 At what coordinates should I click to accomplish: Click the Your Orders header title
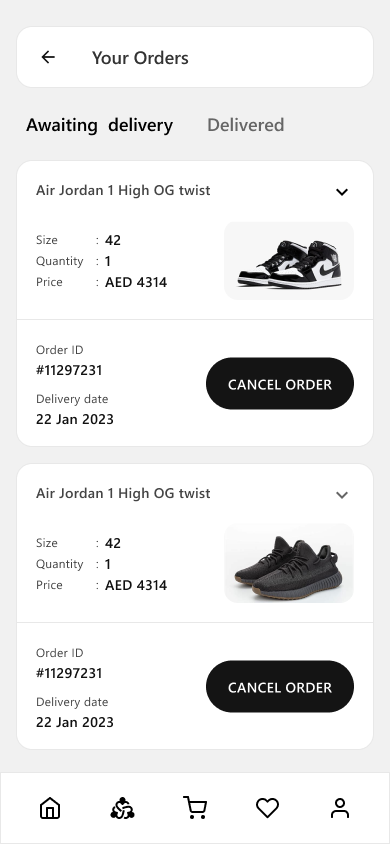[x=140, y=58]
